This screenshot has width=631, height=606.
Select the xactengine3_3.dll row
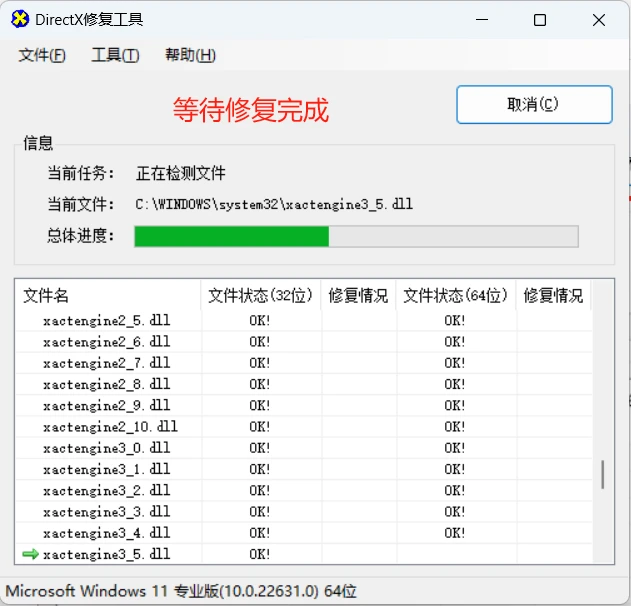[304, 512]
